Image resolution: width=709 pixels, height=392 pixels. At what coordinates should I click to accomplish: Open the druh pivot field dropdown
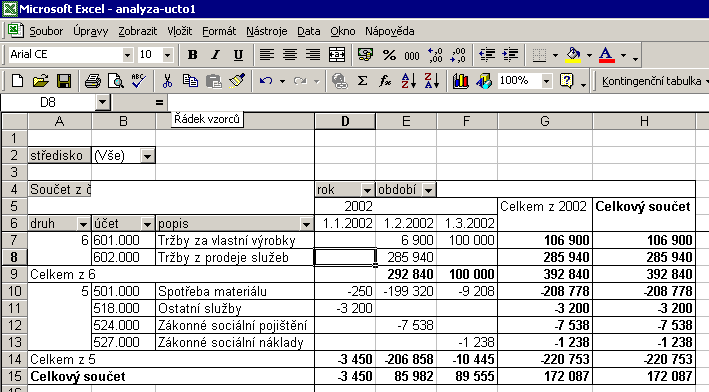pyautogui.click(x=83, y=224)
